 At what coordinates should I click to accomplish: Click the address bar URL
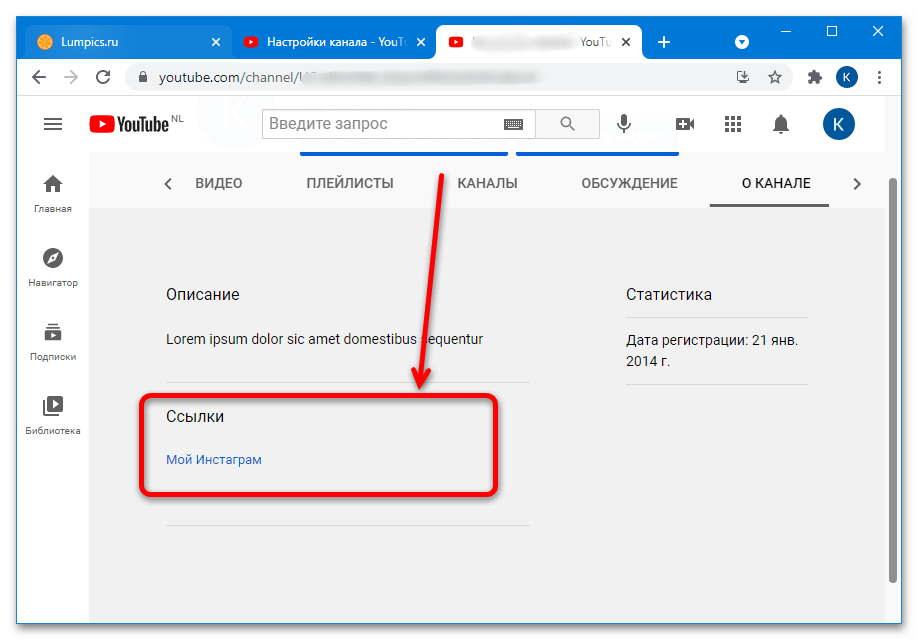point(348,77)
